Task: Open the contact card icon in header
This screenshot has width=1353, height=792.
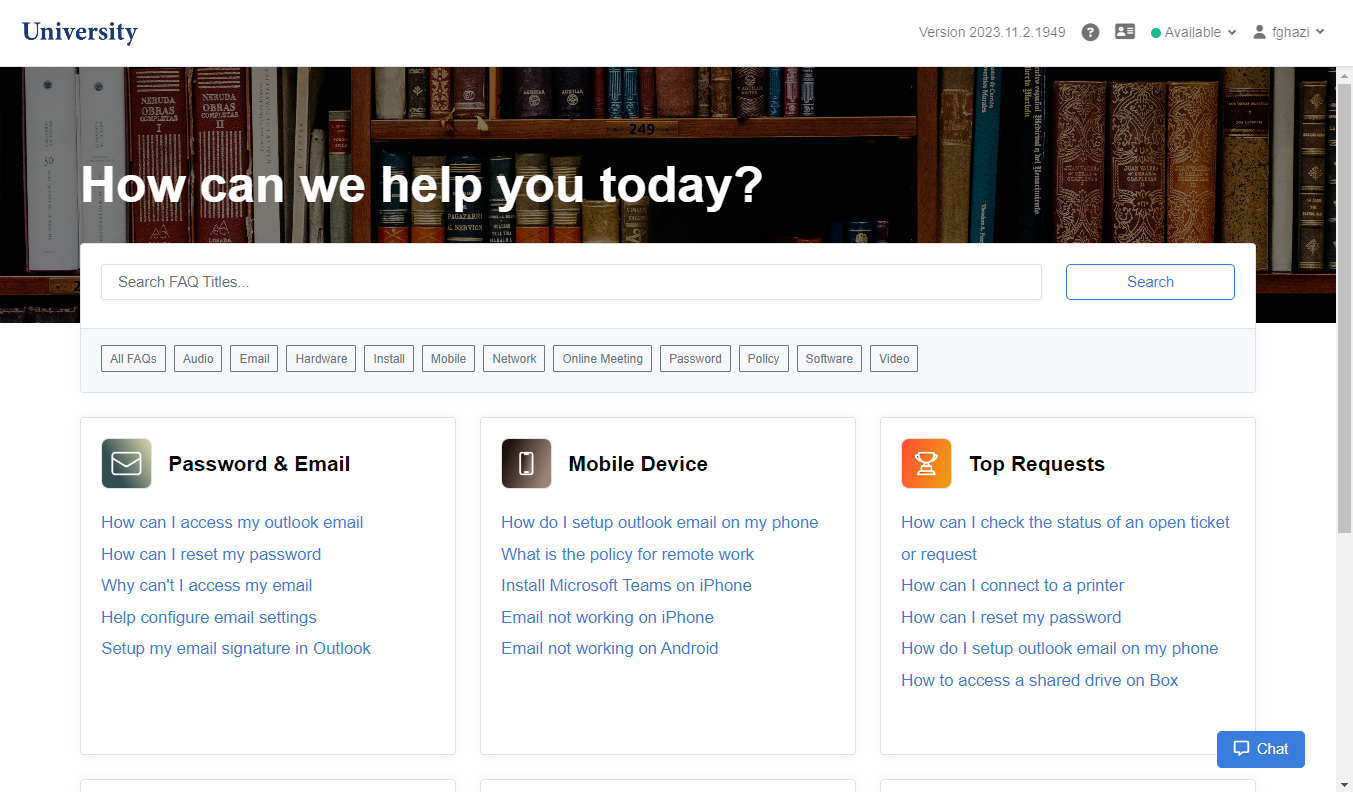Action: (x=1125, y=32)
